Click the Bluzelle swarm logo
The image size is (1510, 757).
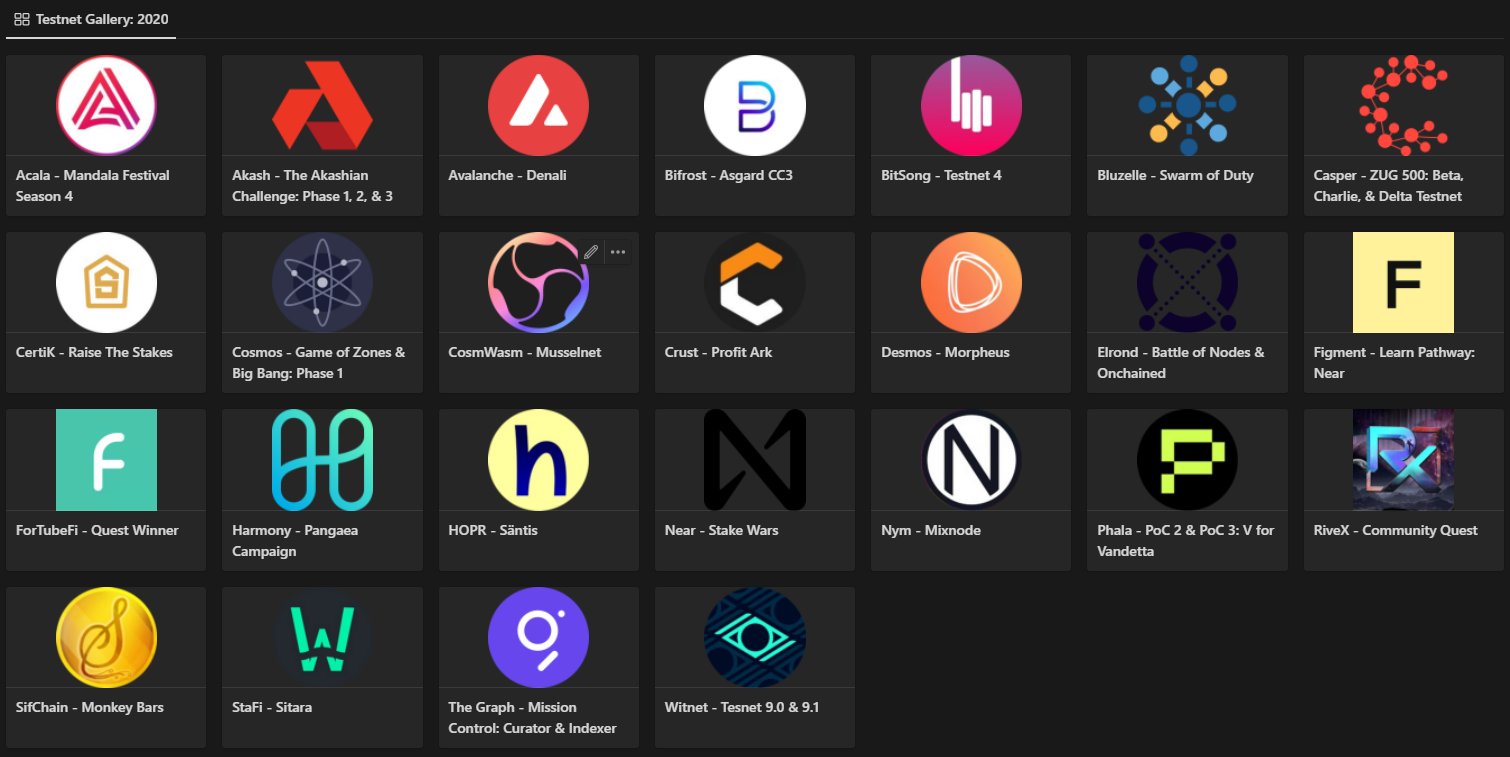[x=1187, y=105]
